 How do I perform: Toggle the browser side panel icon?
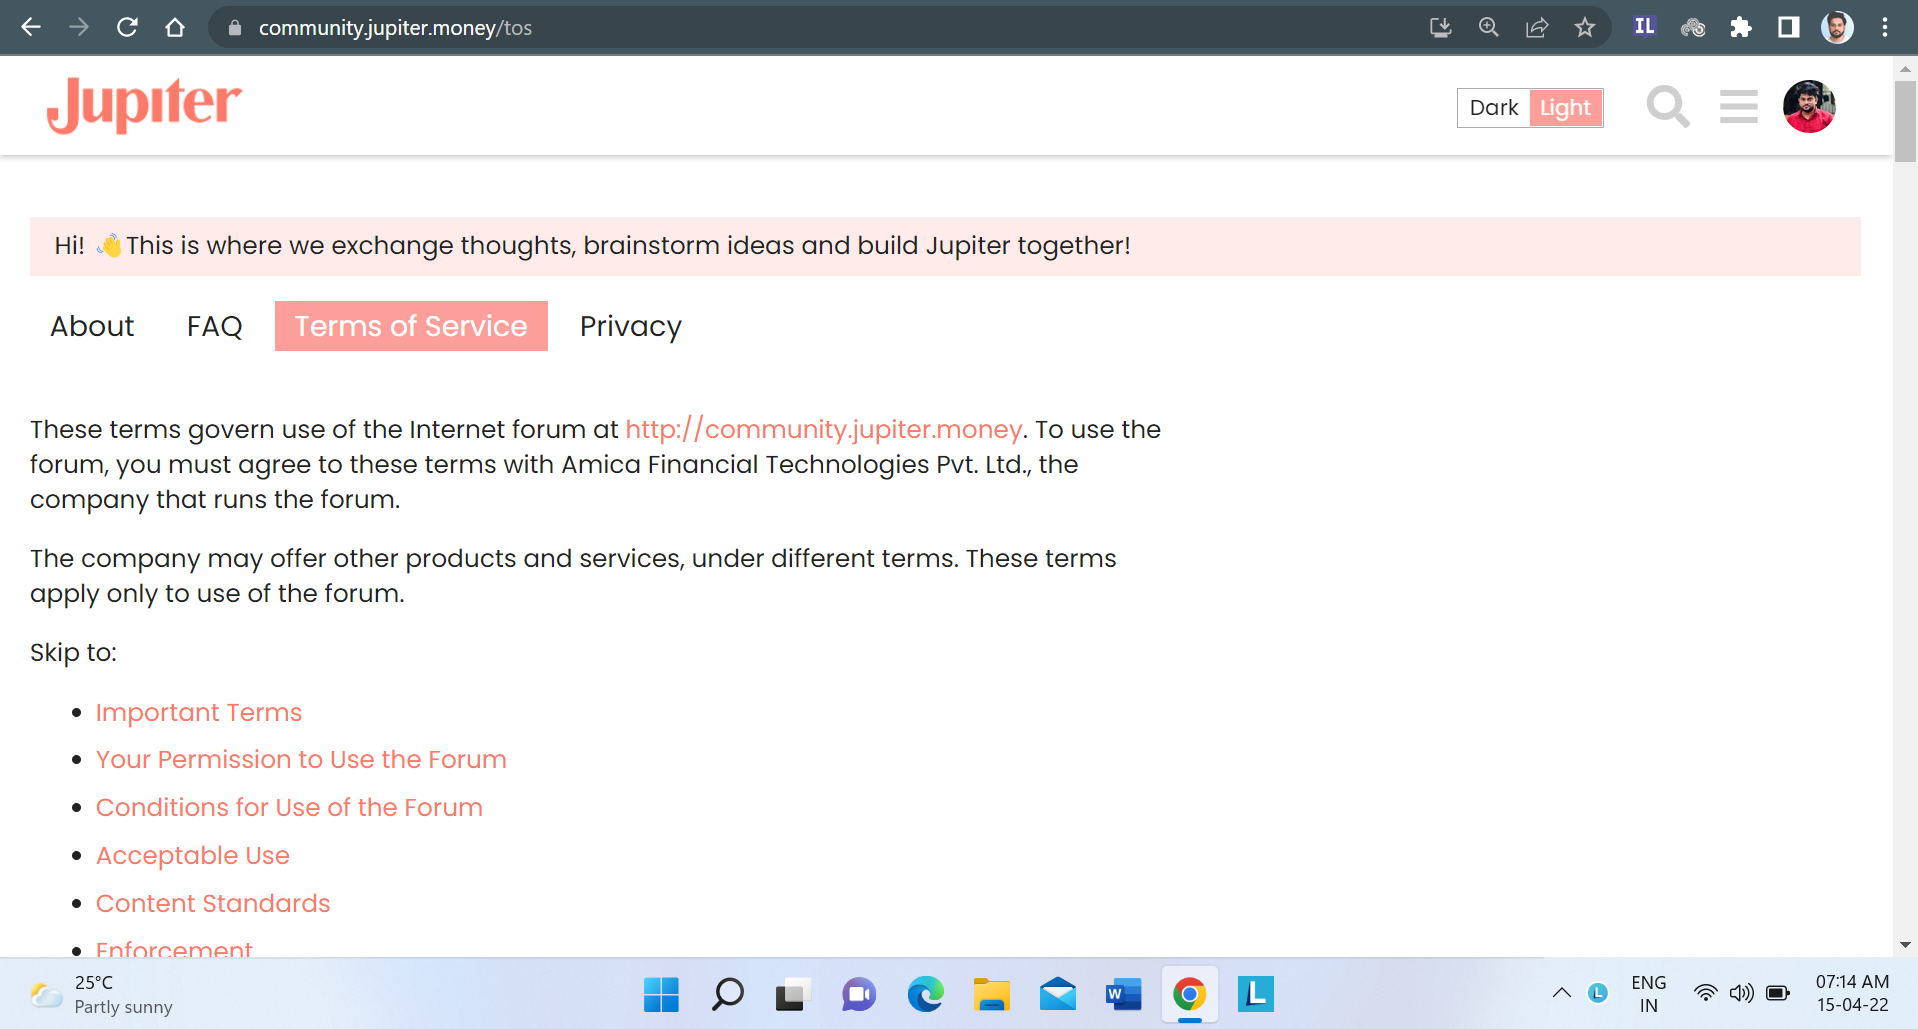tap(1789, 27)
